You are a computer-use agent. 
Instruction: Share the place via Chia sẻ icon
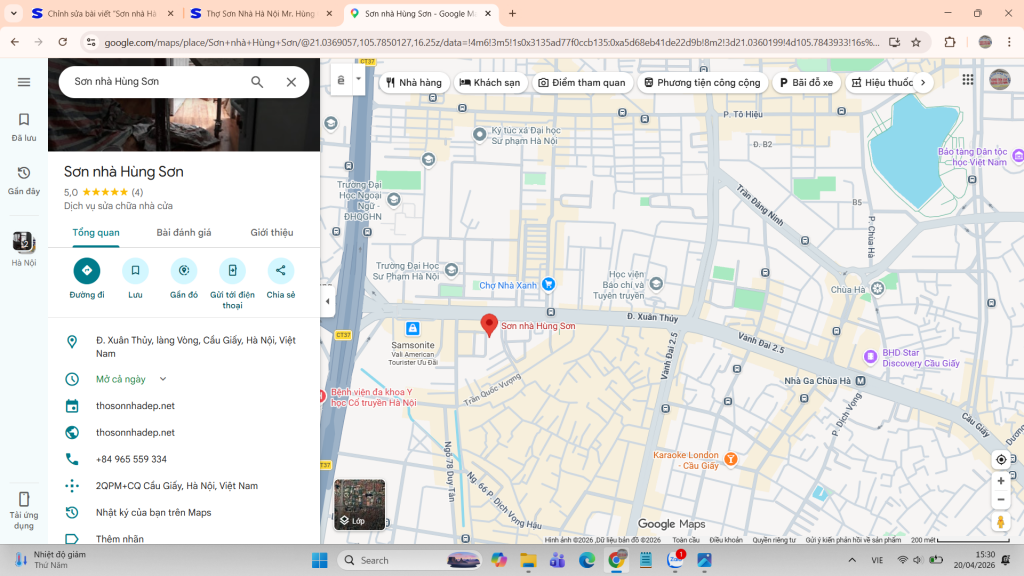[279, 270]
